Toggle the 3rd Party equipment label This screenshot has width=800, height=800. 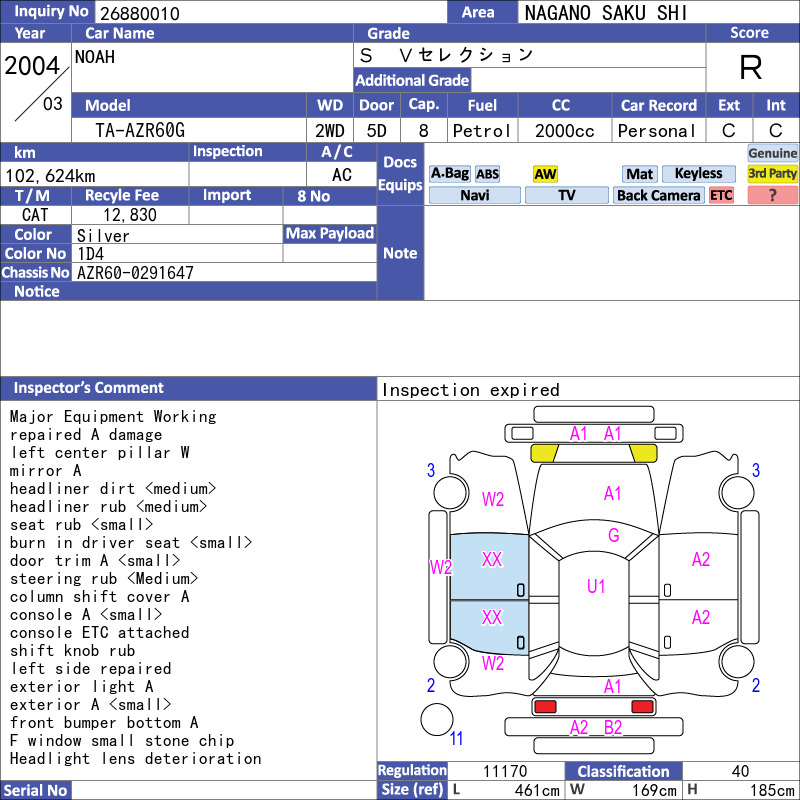[x=772, y=174]
